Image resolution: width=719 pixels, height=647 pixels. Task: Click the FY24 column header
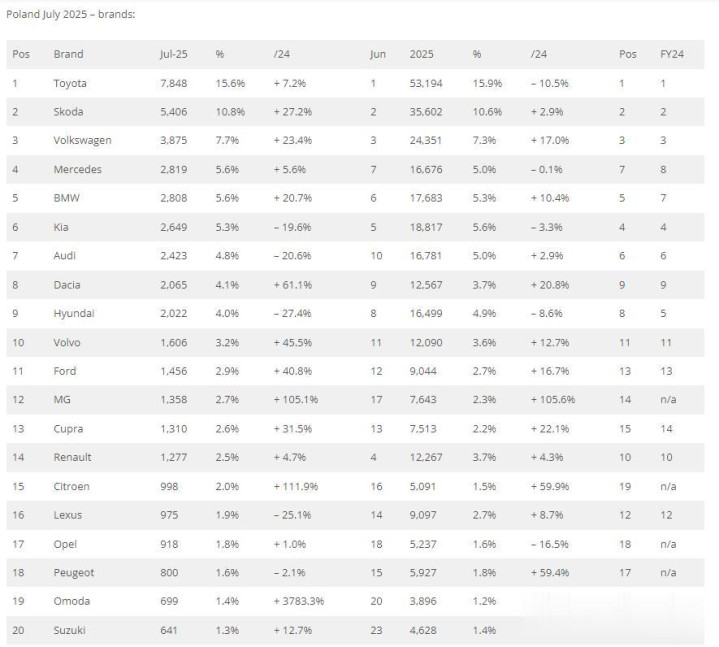pos(672,54)
